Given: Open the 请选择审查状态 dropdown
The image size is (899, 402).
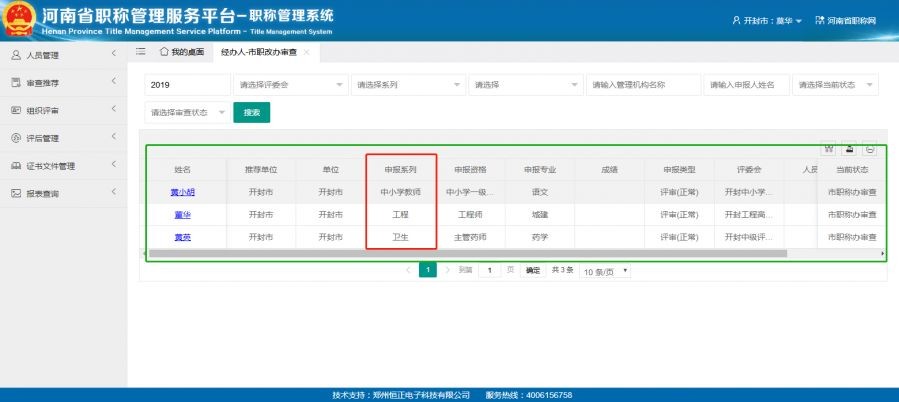Looking at the screenshot, I should coord(187,112).
